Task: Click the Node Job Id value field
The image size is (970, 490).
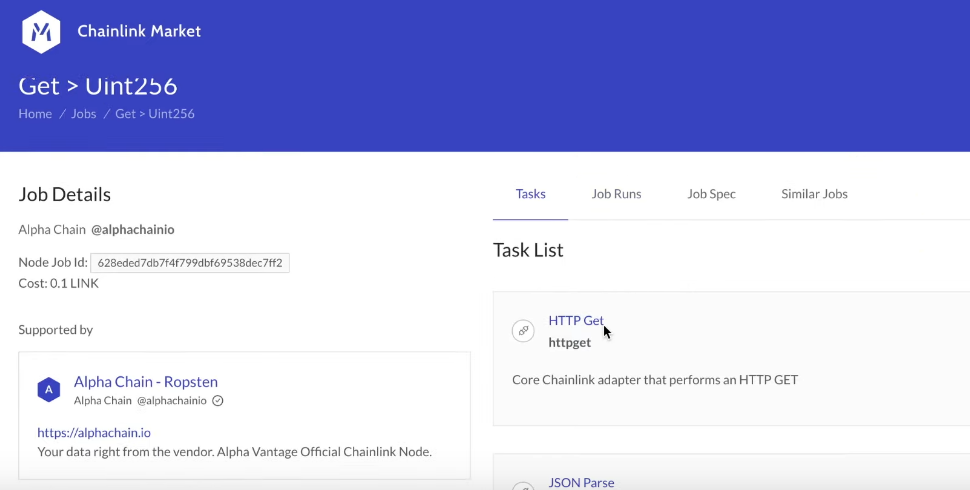Action: click(x=190, y=263)
